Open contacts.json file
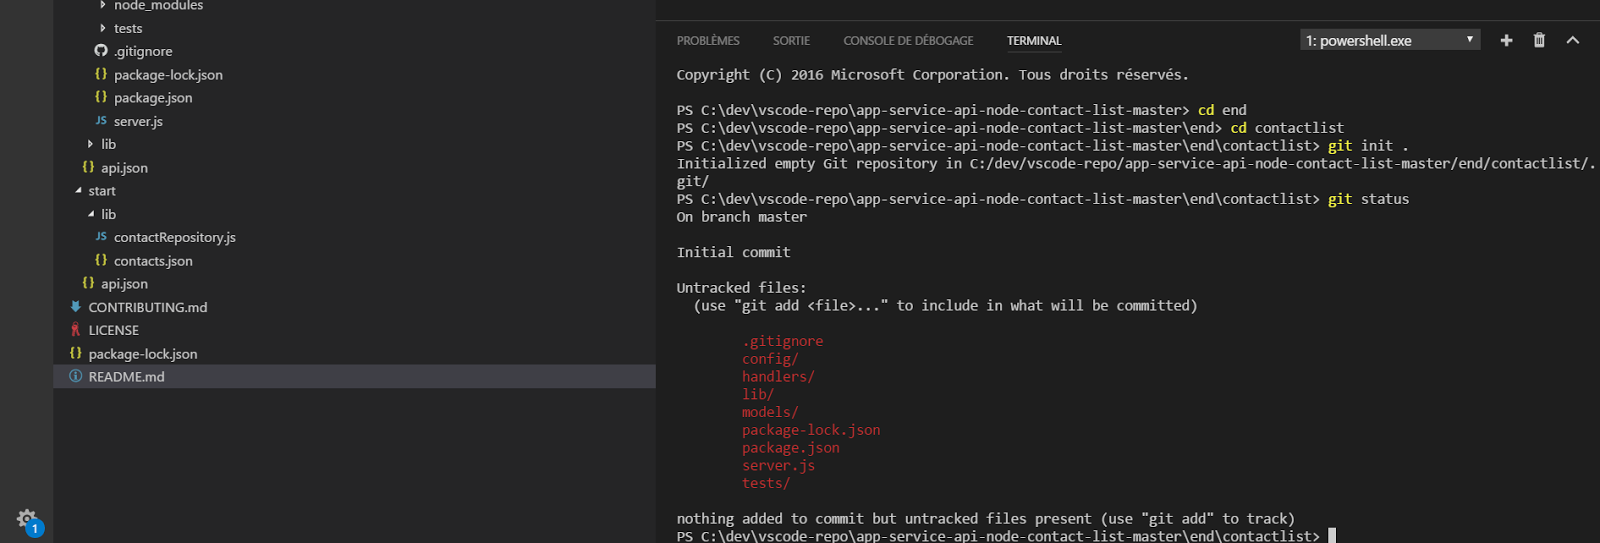 click(x=153, y=261)
